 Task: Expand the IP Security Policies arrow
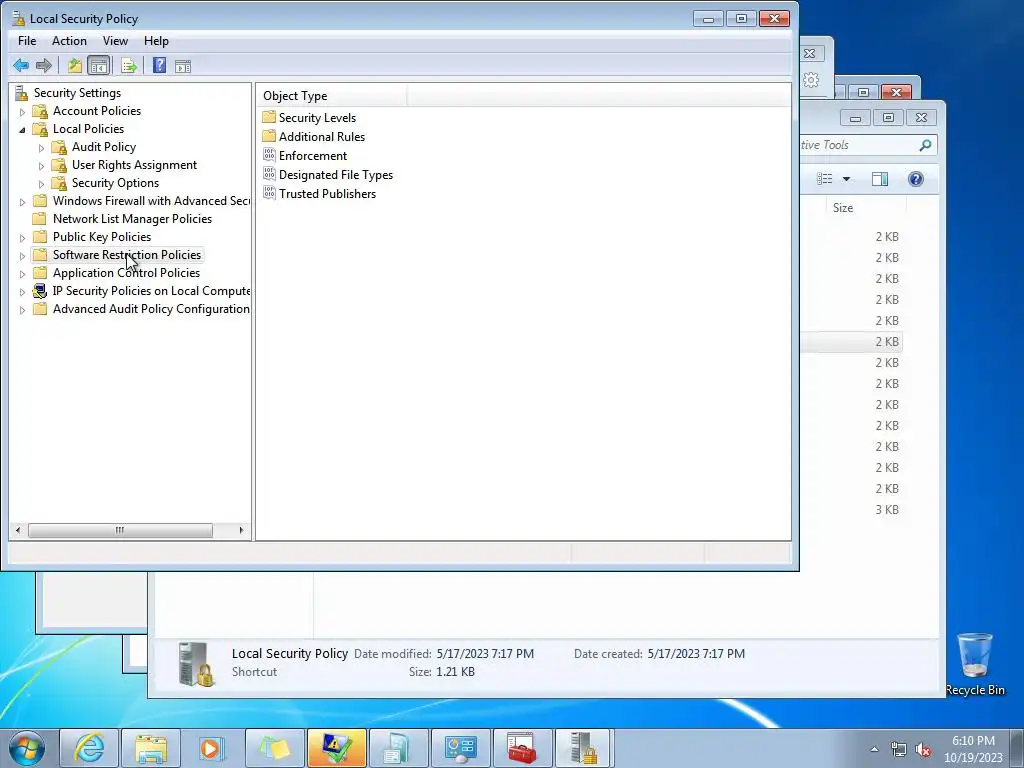[22, 292]
